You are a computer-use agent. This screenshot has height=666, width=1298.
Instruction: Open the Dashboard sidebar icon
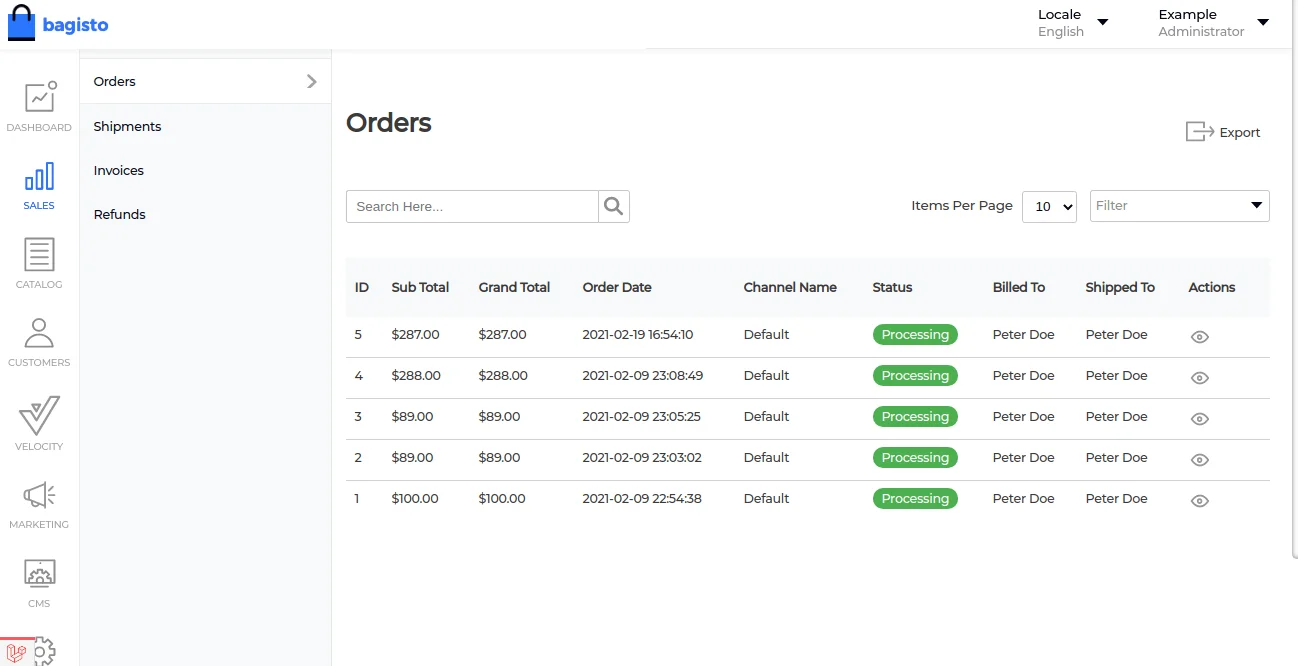(x=39, y=99)
